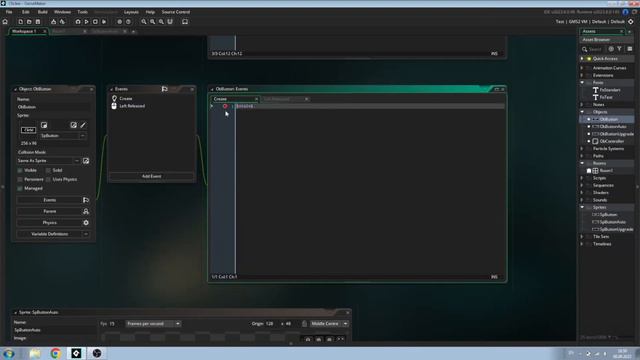Click the Physics gear icon

86,223
